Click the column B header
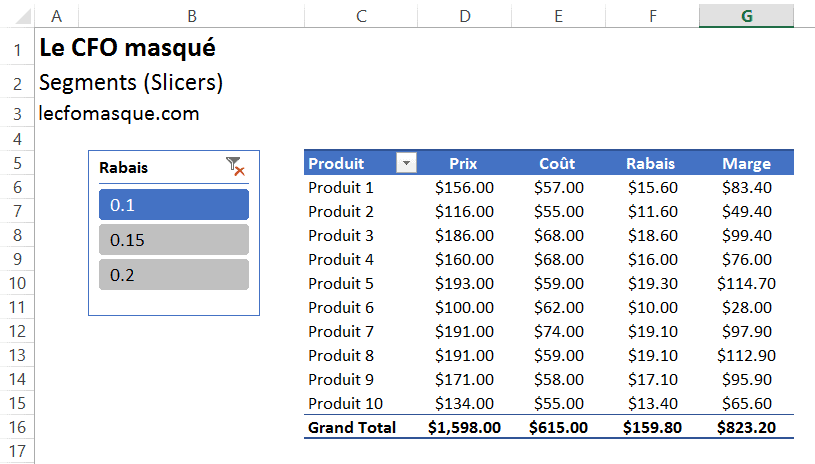 (191, 15)
